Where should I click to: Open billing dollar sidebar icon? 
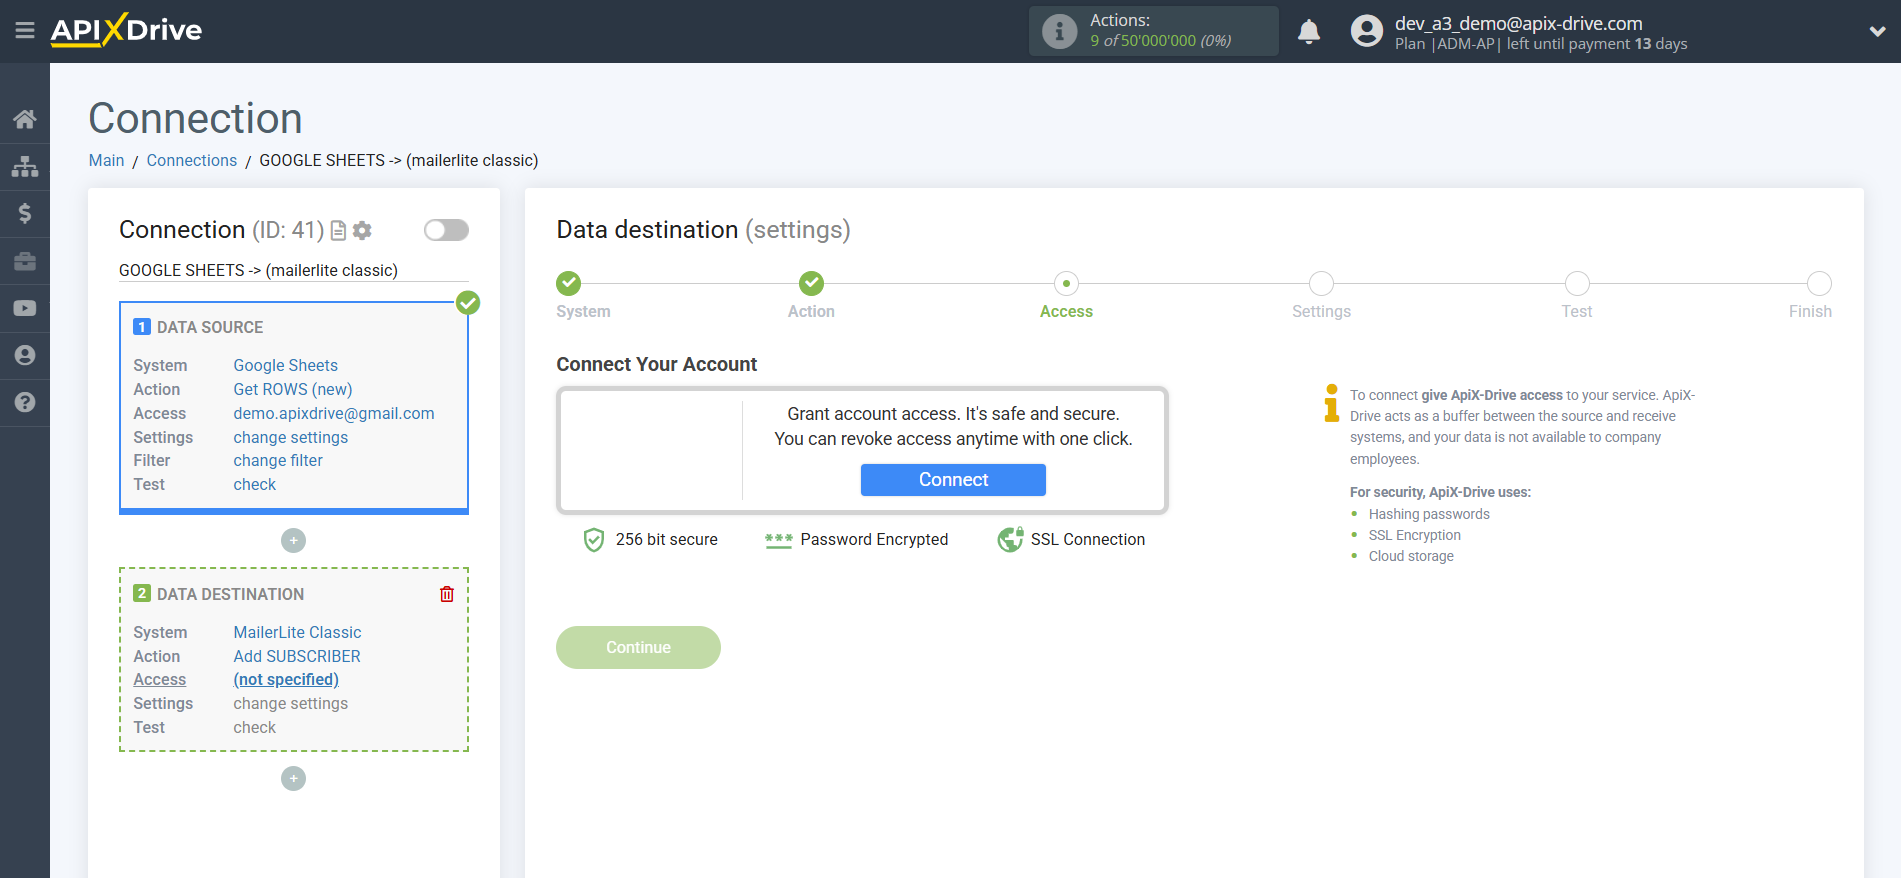[25, 213]
